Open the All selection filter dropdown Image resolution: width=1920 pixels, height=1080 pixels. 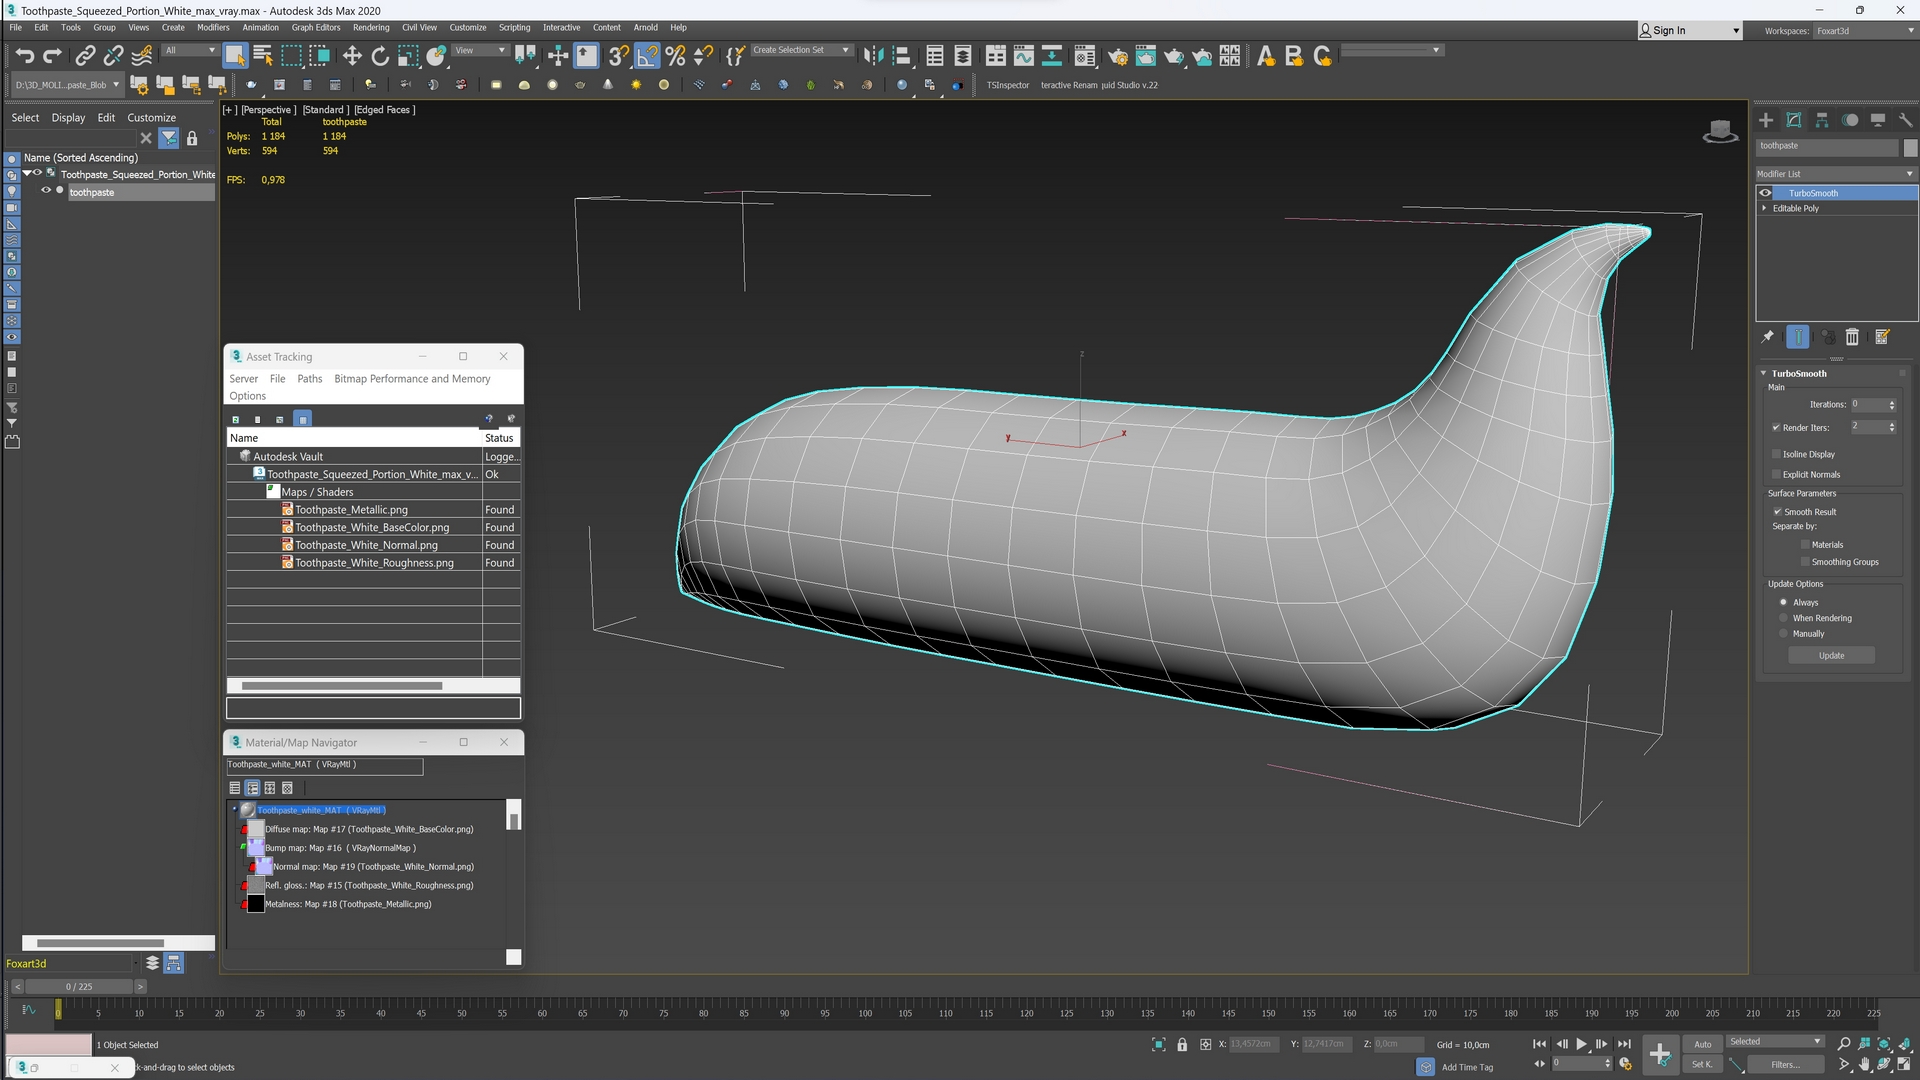point(190,50)
